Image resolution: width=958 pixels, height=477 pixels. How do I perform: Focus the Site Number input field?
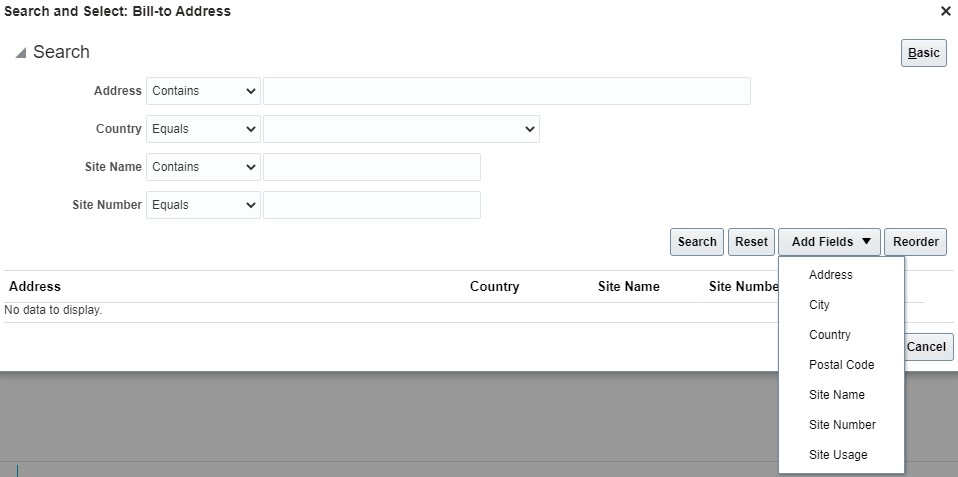tap(371, 205)
